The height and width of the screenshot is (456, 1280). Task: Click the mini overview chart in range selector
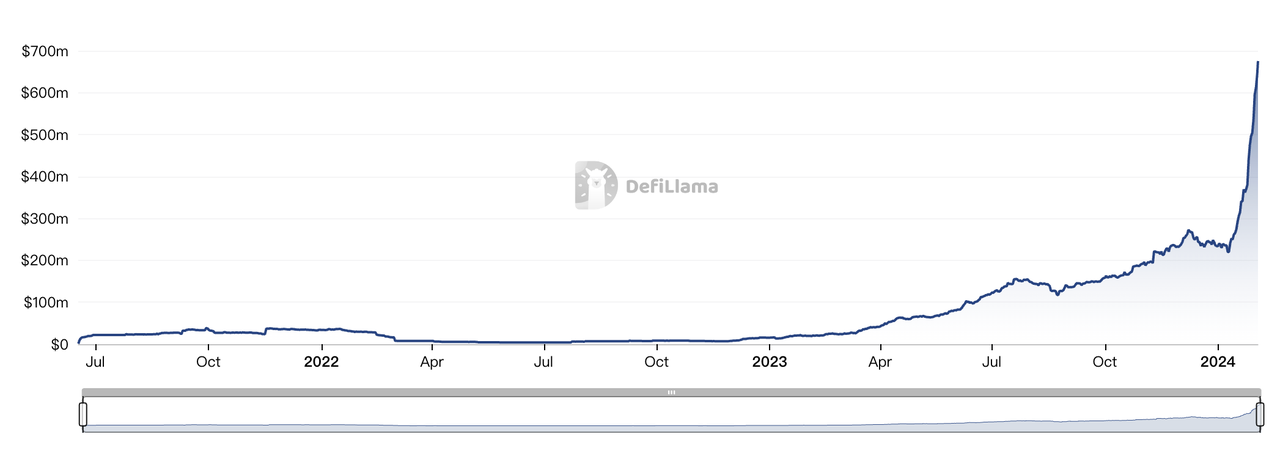tap(672, 414)
